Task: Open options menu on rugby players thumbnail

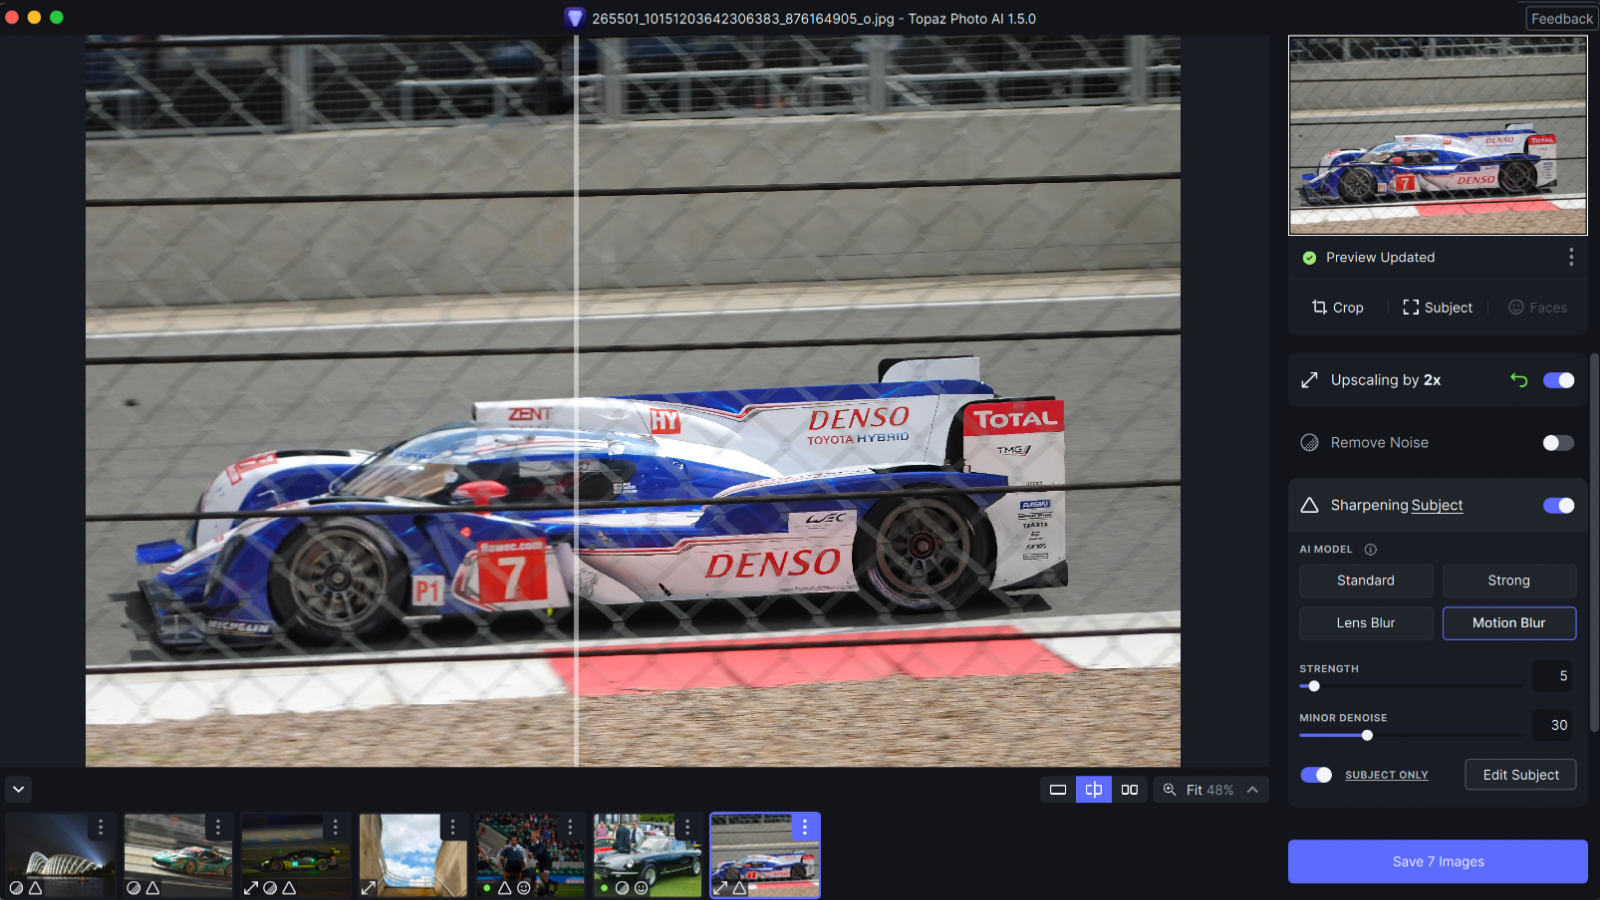Action: coord(570,827)
